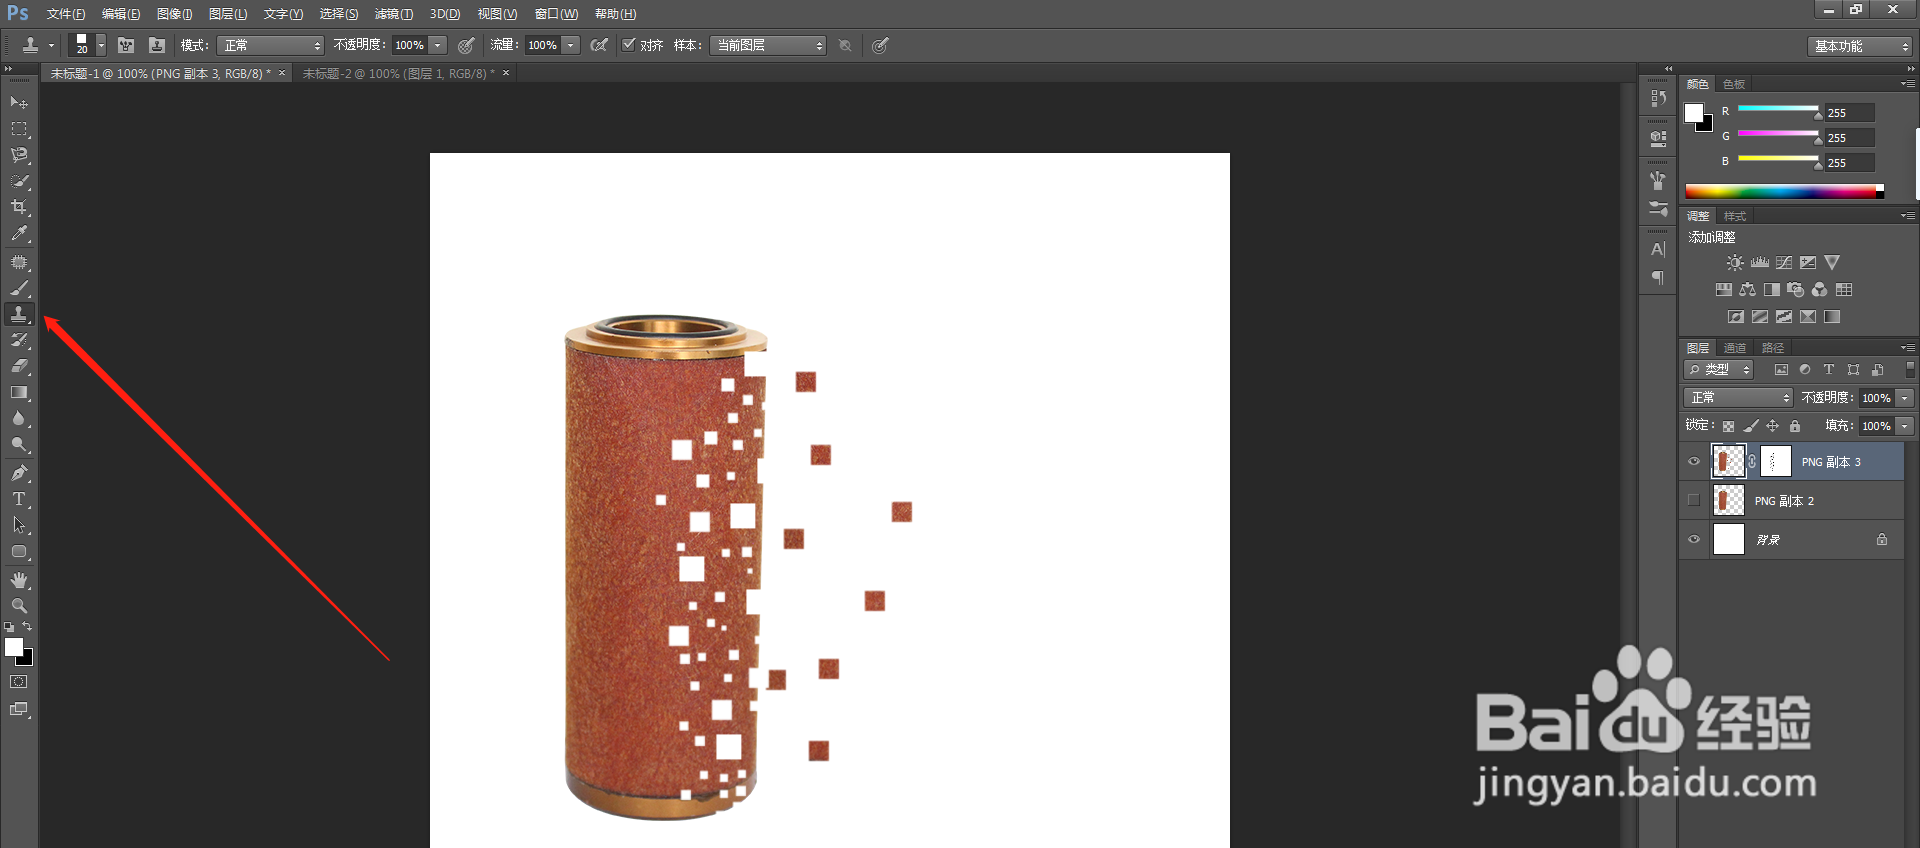
Task: Select the Lasso tool
Action: [19, 155]
